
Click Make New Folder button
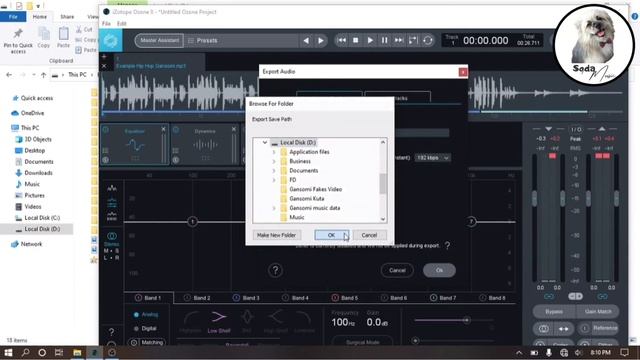276,235
